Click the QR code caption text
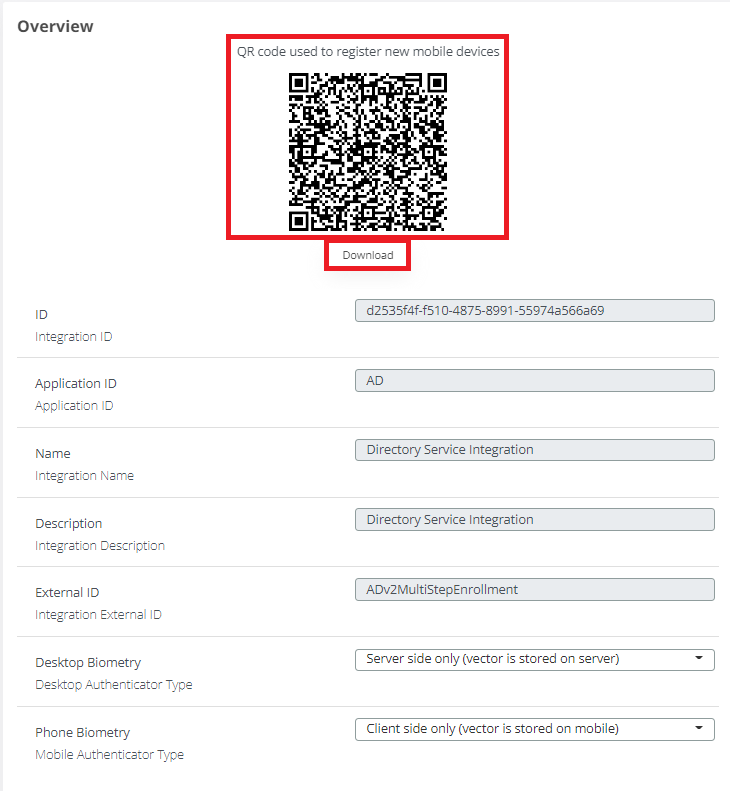 368,51
